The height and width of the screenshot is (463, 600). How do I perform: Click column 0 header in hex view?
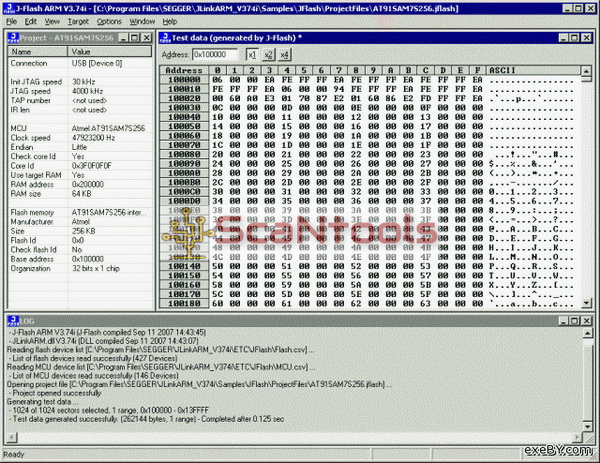tap(217, 70)
